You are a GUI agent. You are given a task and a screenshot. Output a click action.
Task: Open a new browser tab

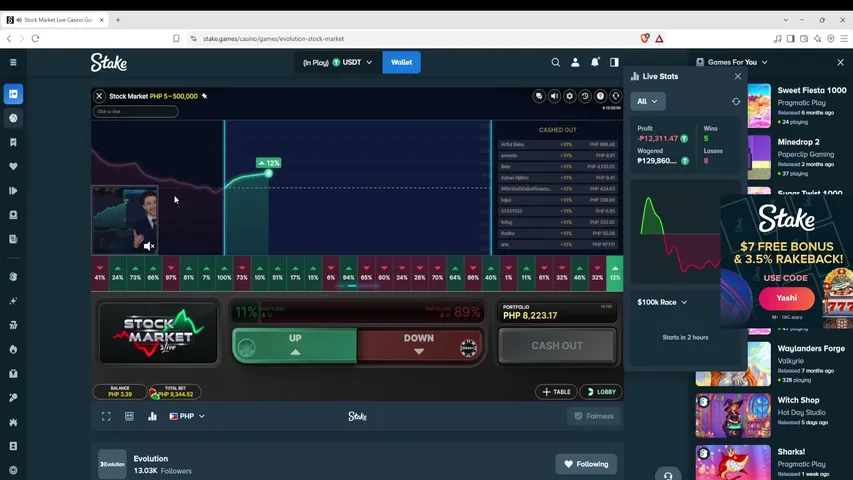[x=118, y=20]
